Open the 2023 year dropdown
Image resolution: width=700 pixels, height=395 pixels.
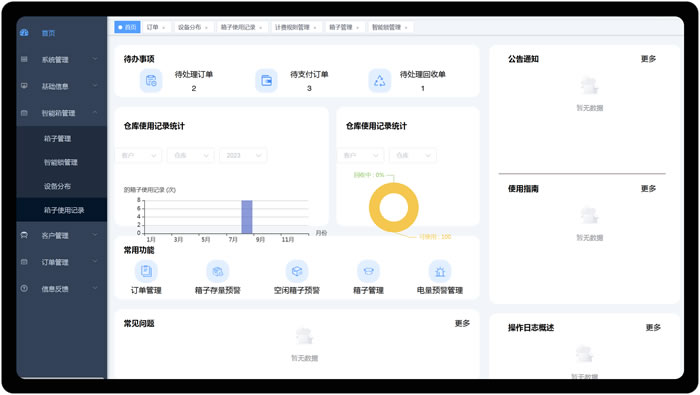(243, 155)
